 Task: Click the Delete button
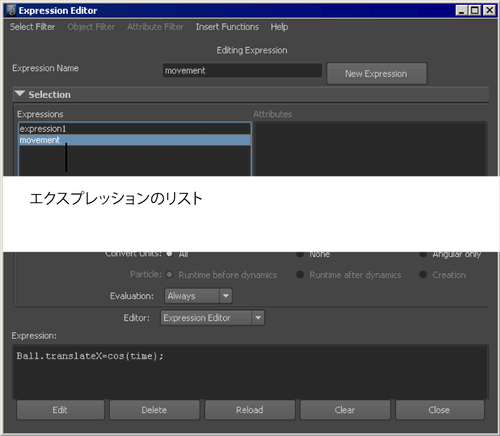154,410
